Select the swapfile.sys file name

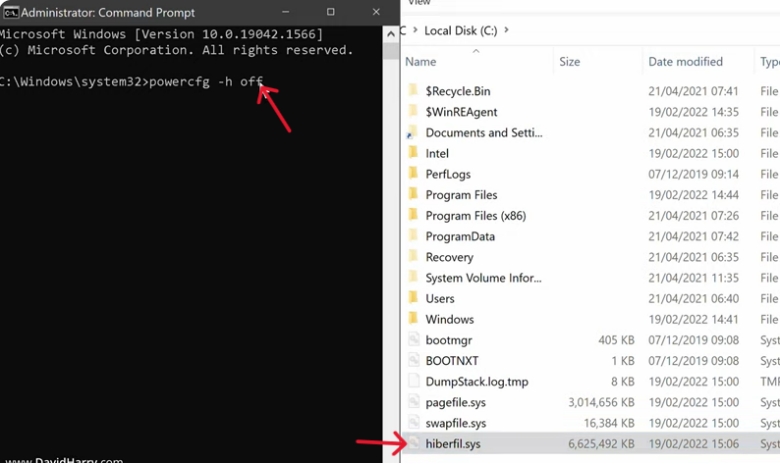click(456, 423)
